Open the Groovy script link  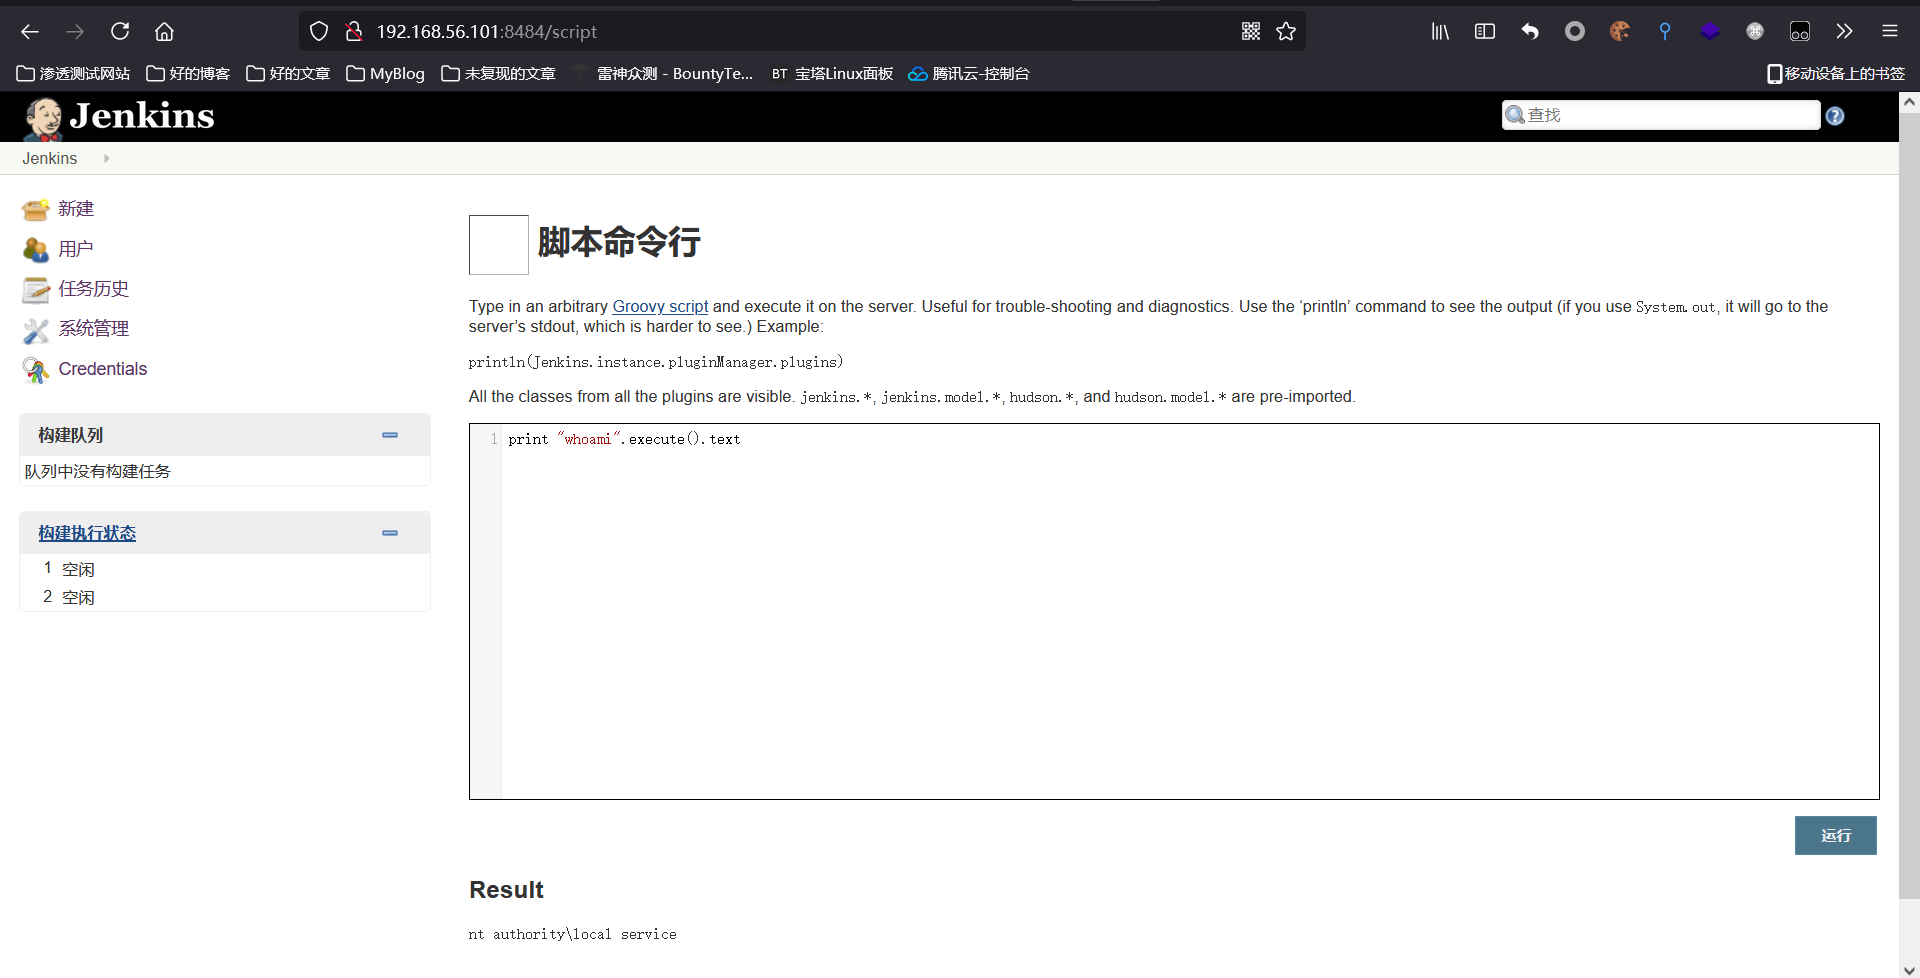660,307
